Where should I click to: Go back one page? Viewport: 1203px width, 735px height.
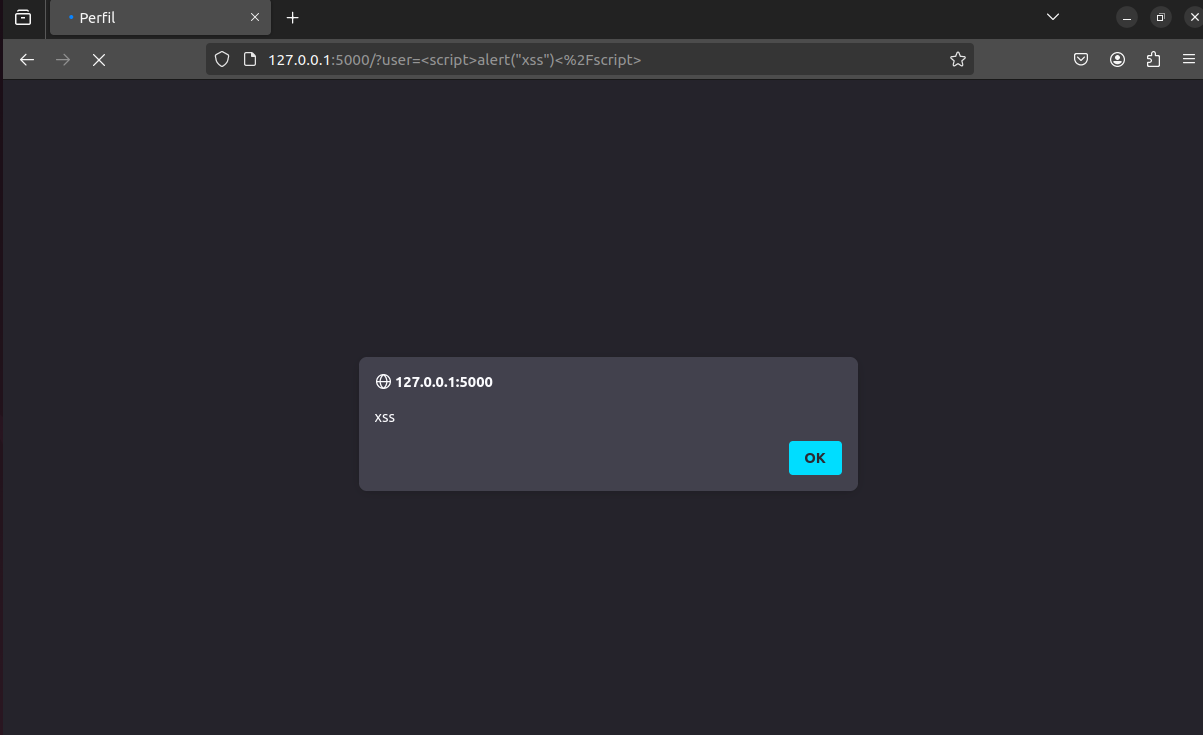(x=27, y=60)
